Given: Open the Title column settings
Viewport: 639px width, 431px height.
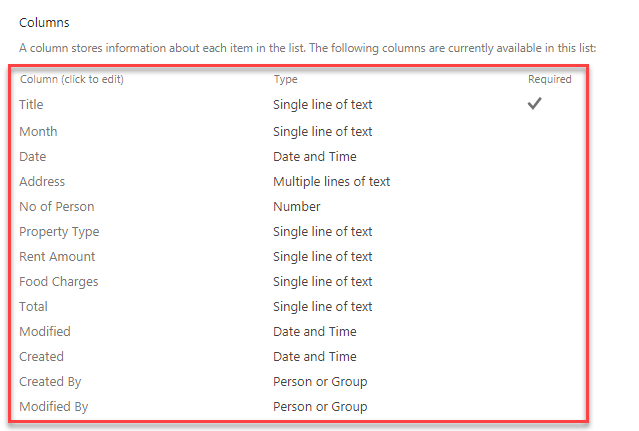Looking at the screenshot, I should click(31, 105).
